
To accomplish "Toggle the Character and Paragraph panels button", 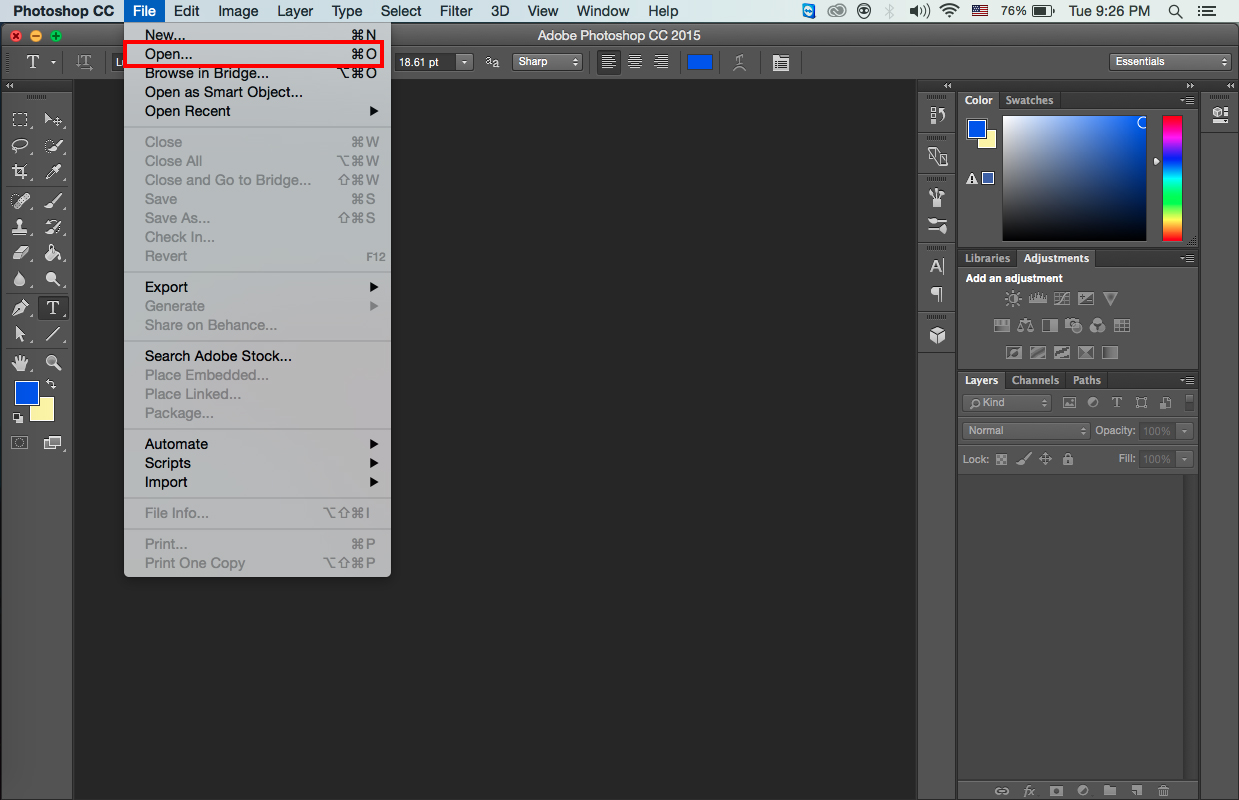I will click(781, 62).
